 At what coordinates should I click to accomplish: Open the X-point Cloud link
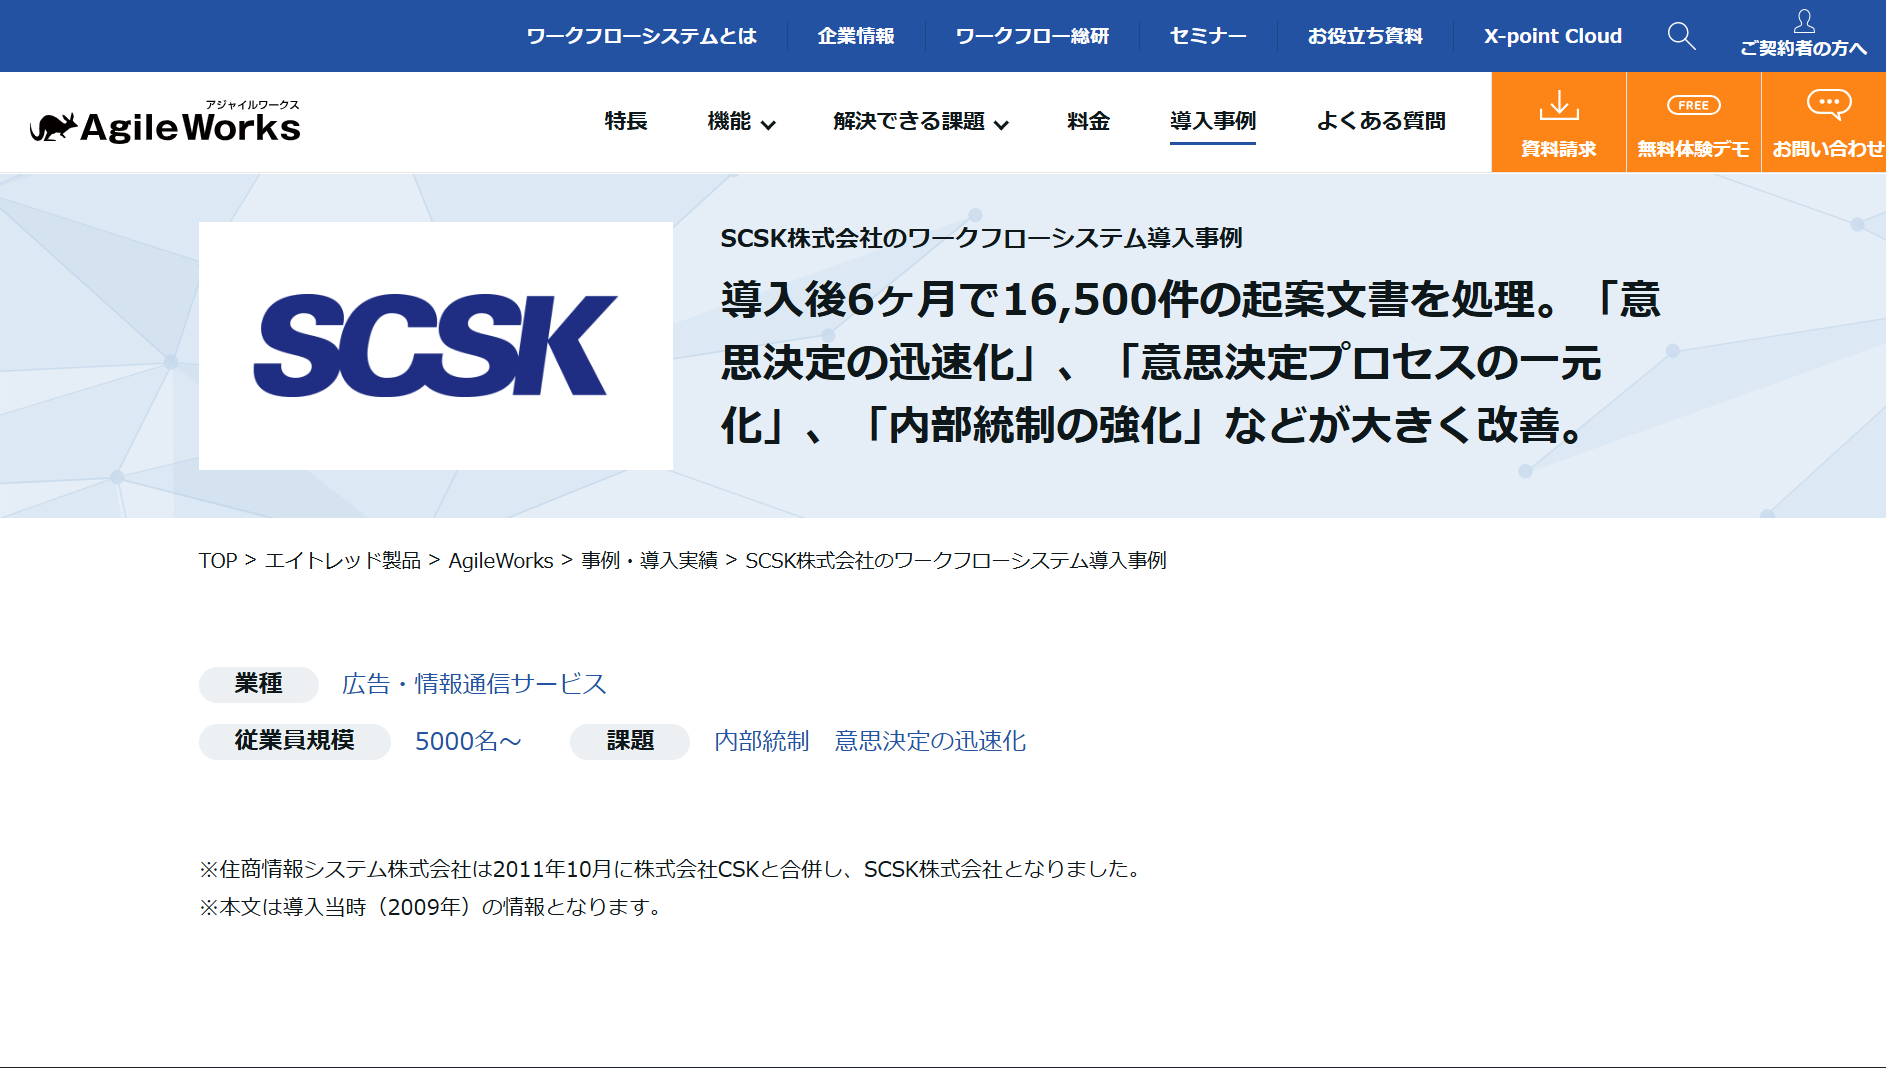tap(1552, 36)
